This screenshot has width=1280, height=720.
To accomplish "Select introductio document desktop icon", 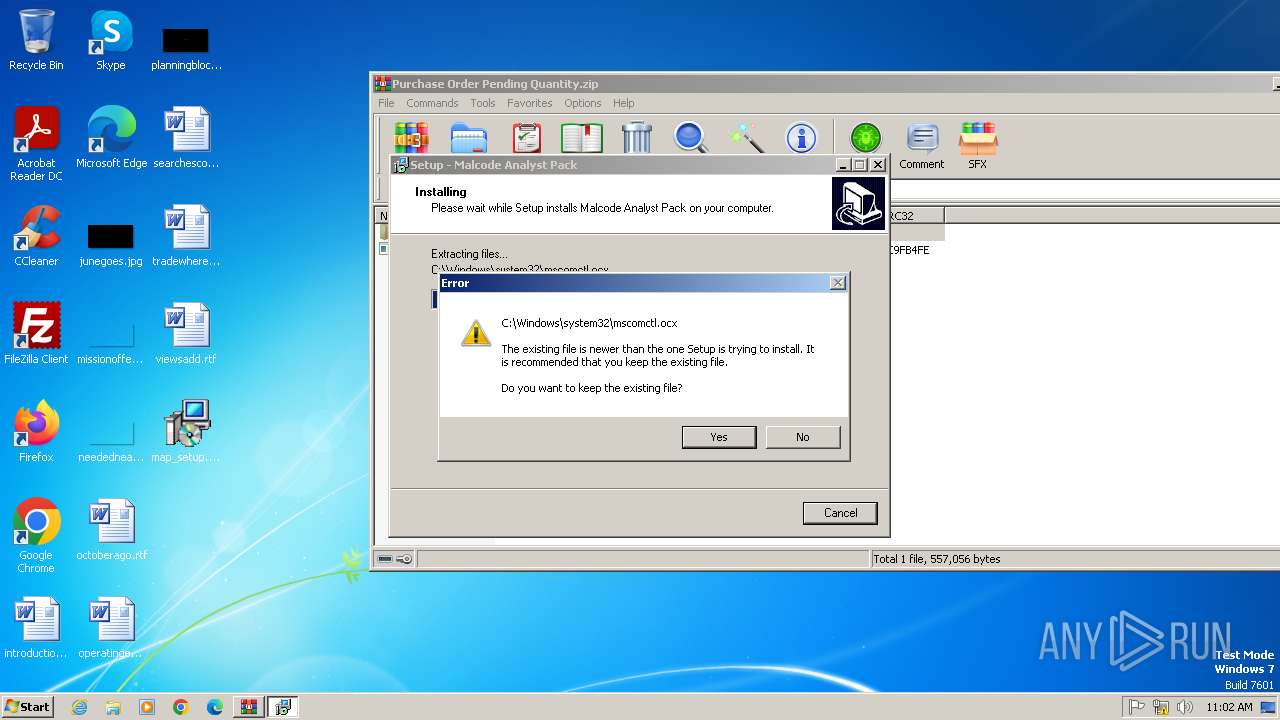I will click(36, 628).
